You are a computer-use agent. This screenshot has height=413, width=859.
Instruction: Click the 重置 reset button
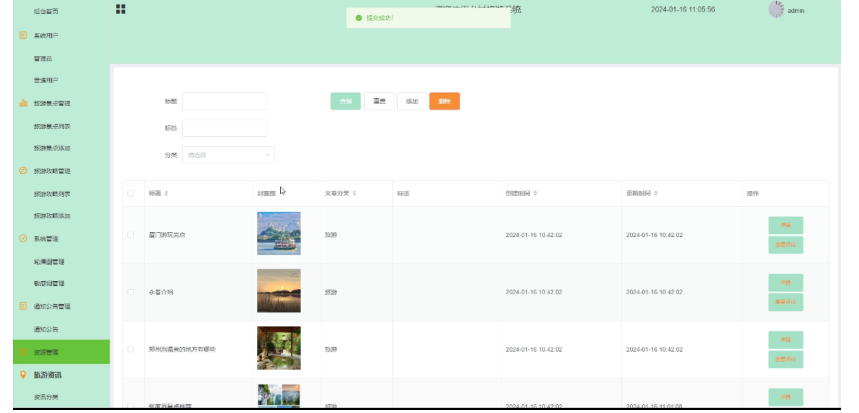(379, 101)
